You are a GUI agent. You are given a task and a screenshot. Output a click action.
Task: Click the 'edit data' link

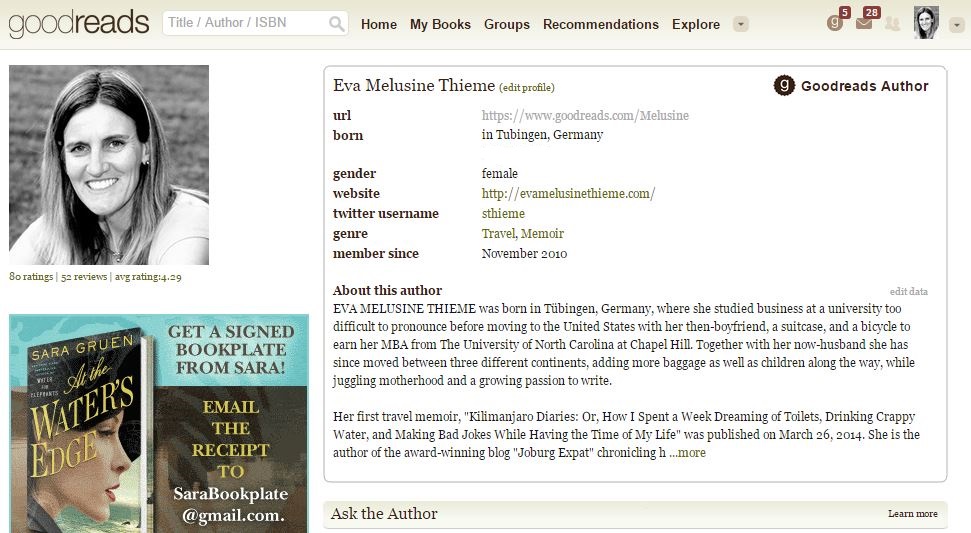[x=908, y=292]
